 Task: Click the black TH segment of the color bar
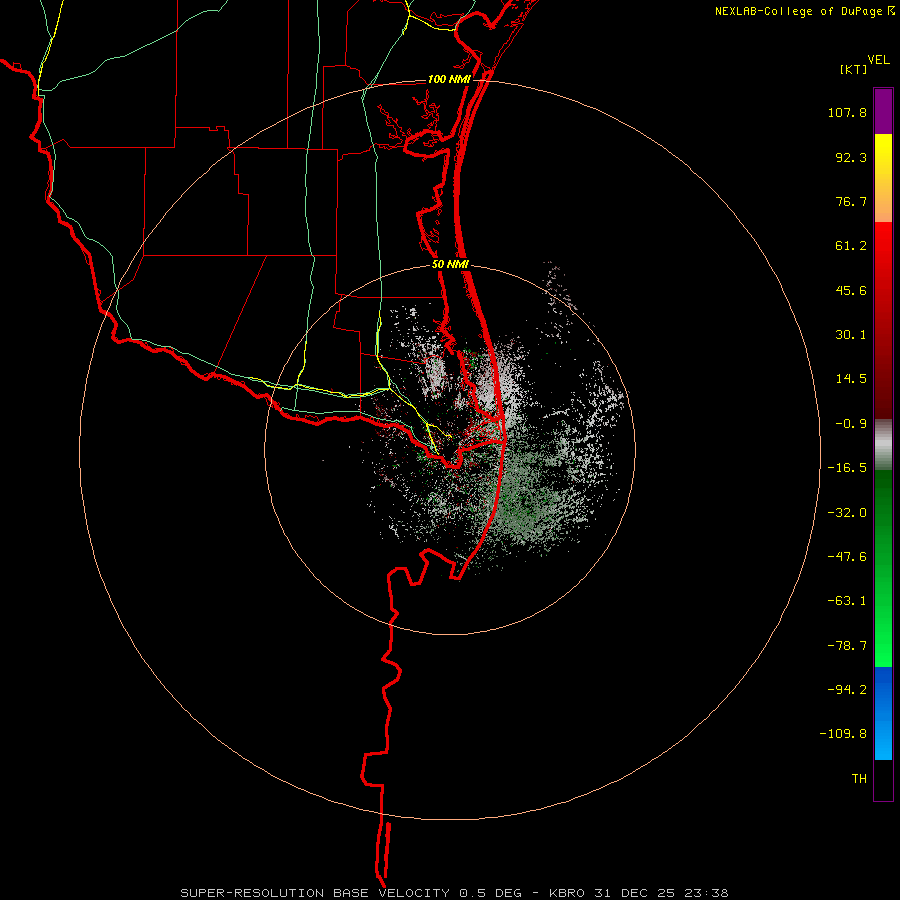click(883, 780)
